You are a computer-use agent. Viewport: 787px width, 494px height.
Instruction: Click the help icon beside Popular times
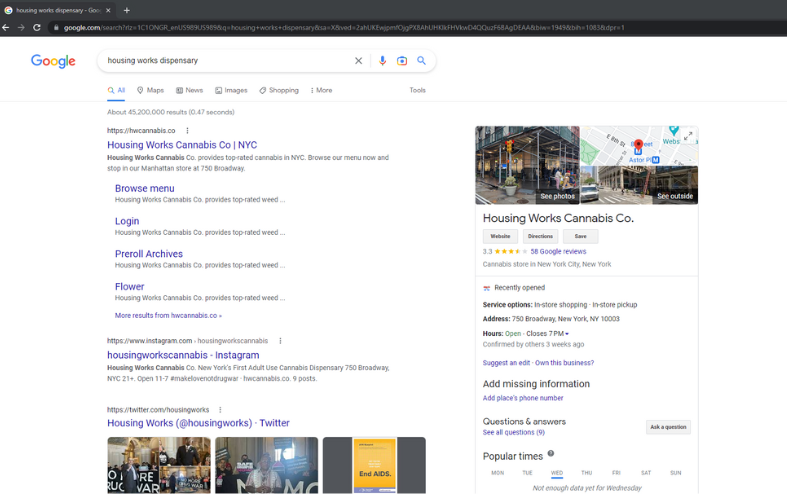tap(551, 453)
